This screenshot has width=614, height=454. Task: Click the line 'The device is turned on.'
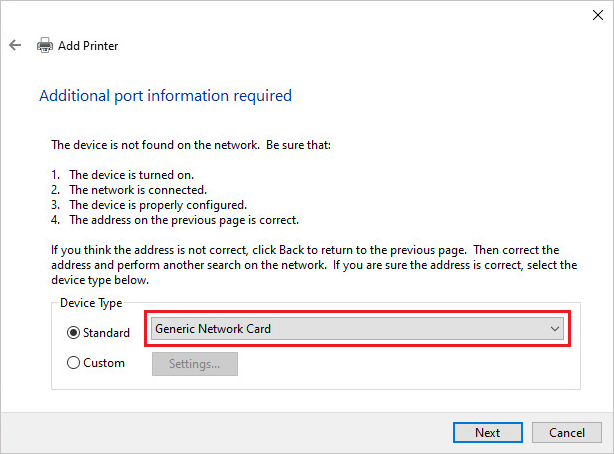tap(132, 175)
